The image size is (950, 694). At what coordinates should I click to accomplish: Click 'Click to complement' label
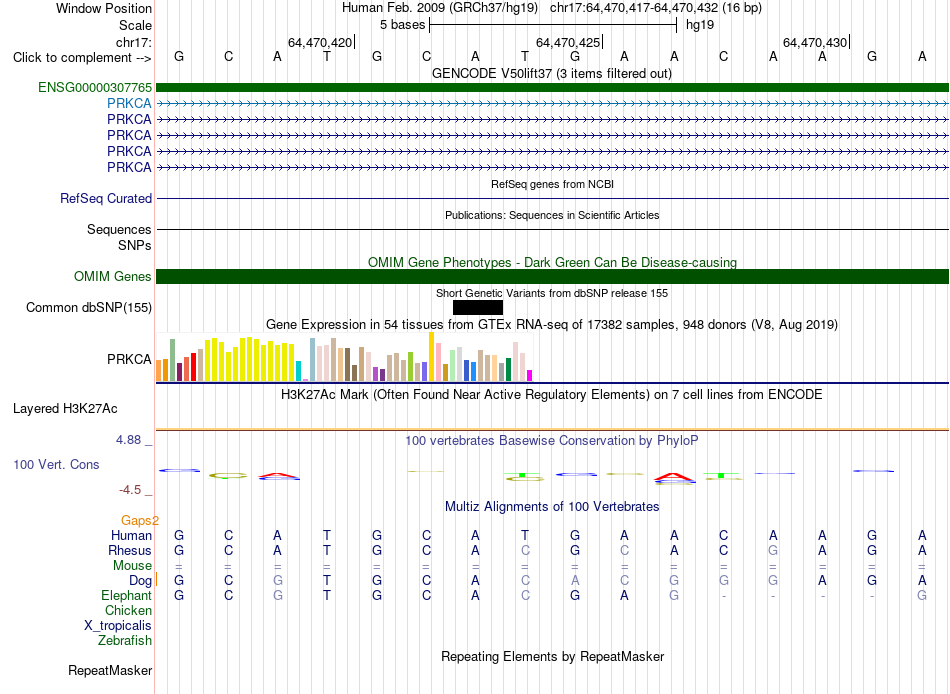pyautogui.click(x=82, y=58)
